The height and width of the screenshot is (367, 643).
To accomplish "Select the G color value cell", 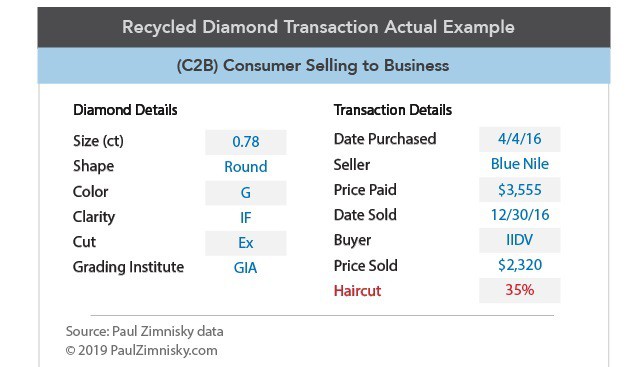I will (246, 192).
